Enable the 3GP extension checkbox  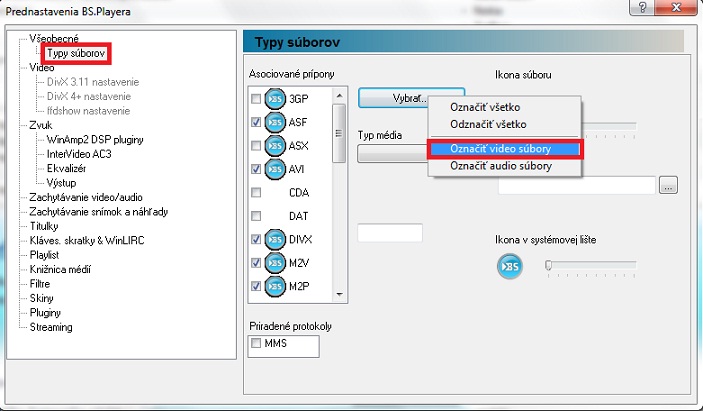256,99
